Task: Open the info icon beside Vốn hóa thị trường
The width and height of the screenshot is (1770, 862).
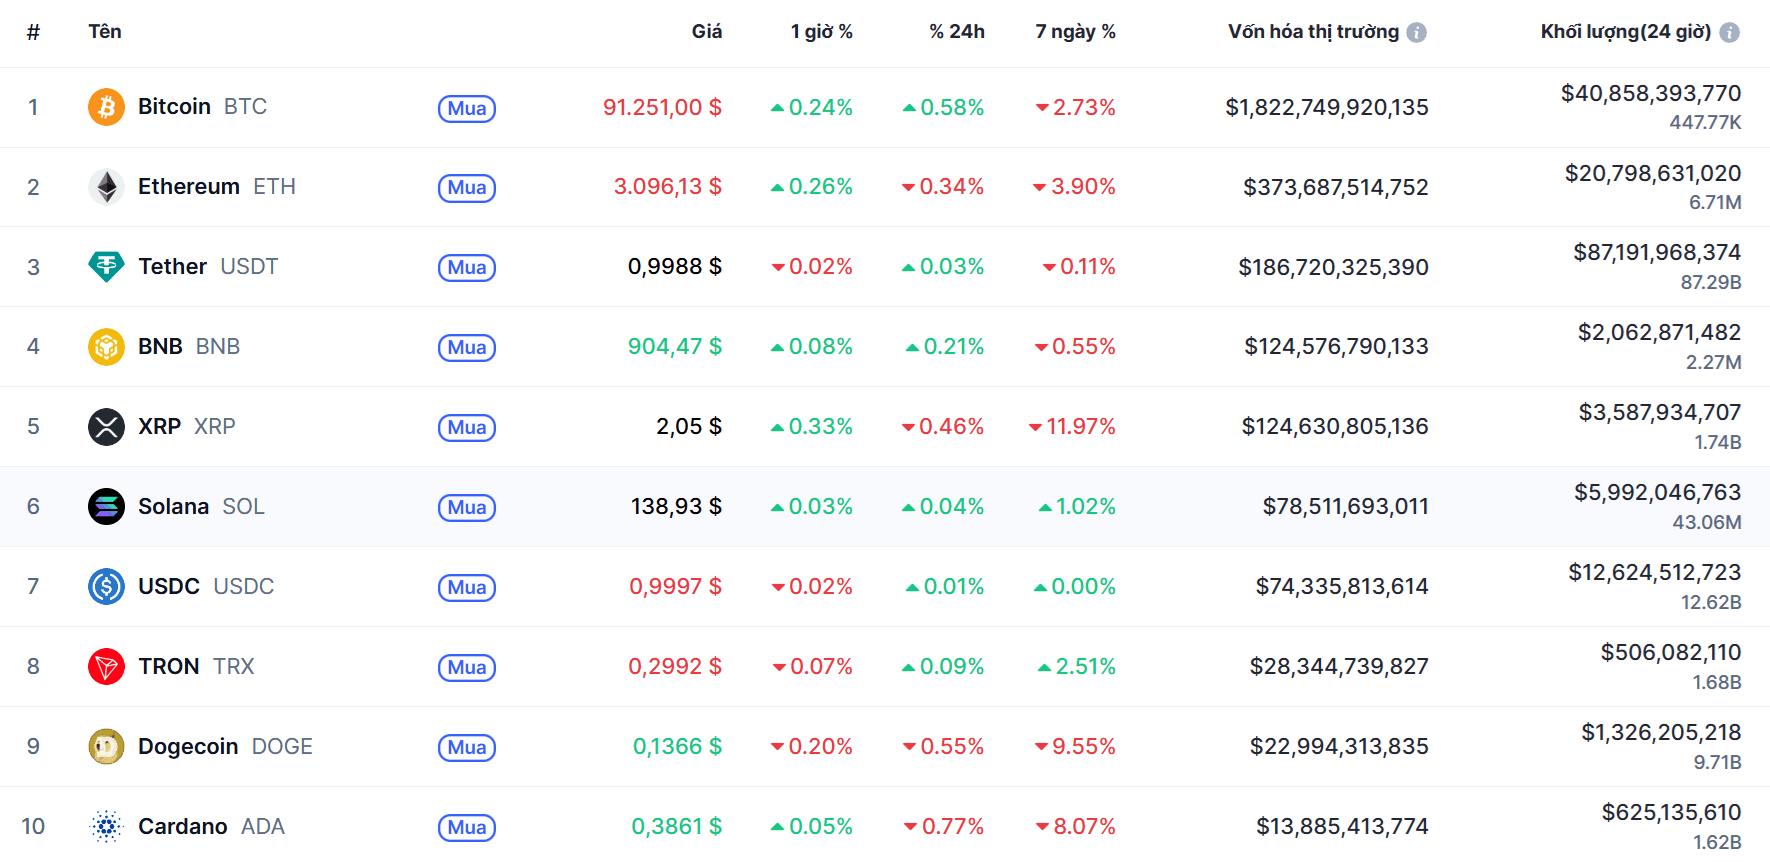Action: (x=1416, y=32)
